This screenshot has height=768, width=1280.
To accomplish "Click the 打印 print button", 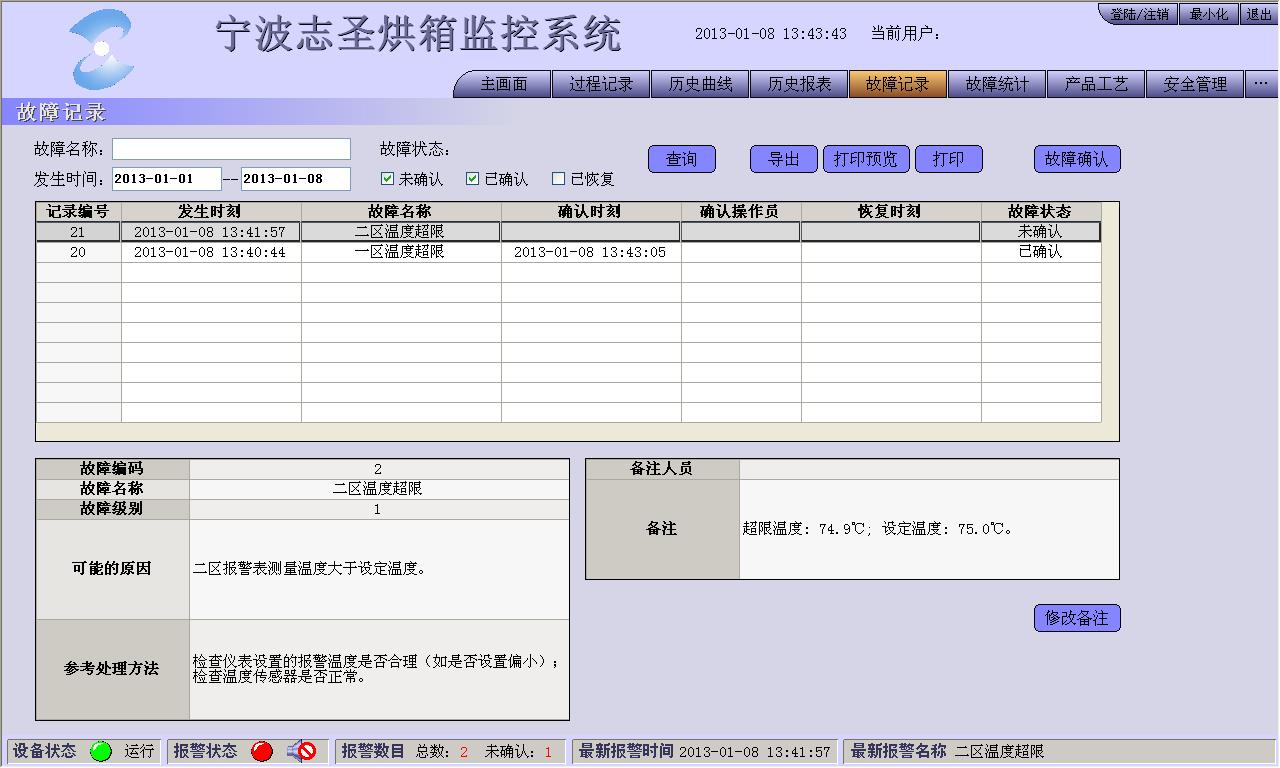I will point(949,159).
